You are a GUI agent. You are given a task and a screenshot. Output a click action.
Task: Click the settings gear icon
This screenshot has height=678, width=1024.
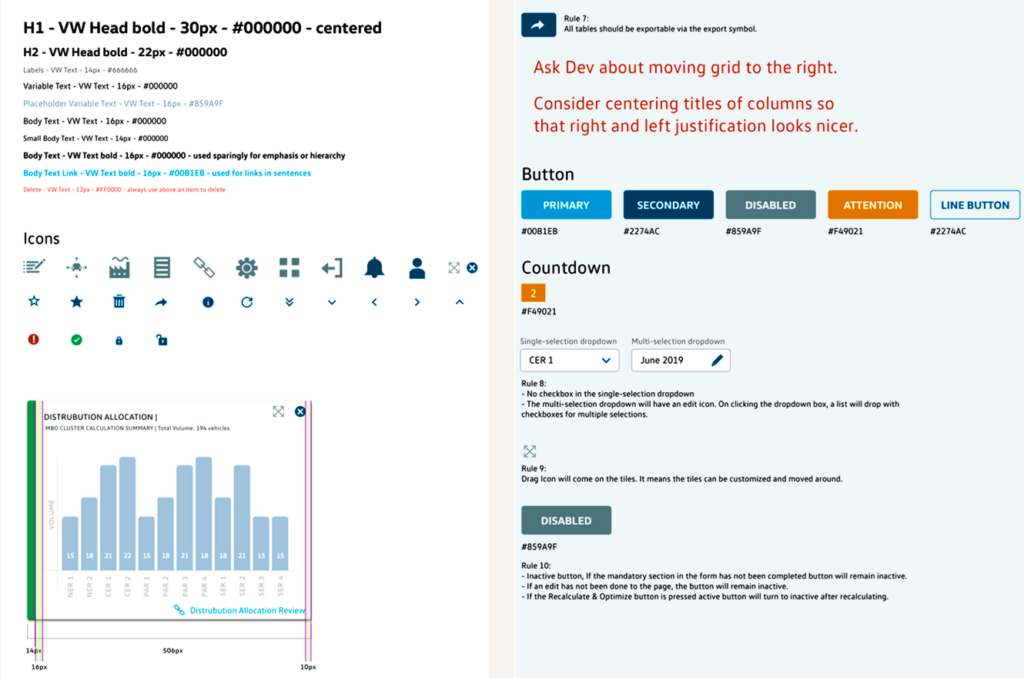[x=247, y=267]
